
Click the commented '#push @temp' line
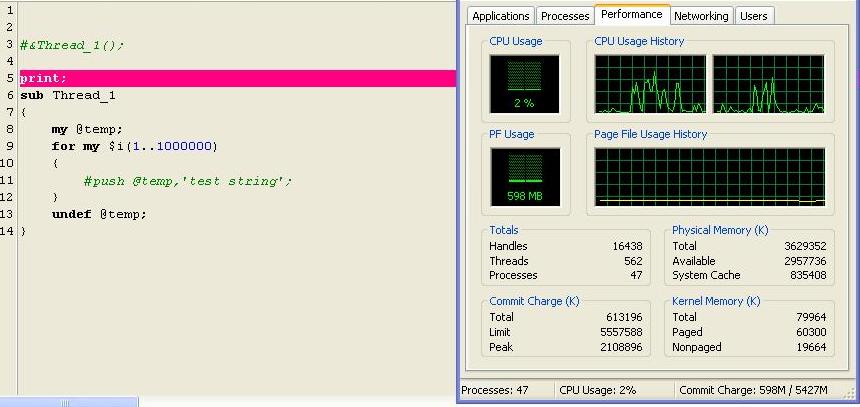pos(188,180)
